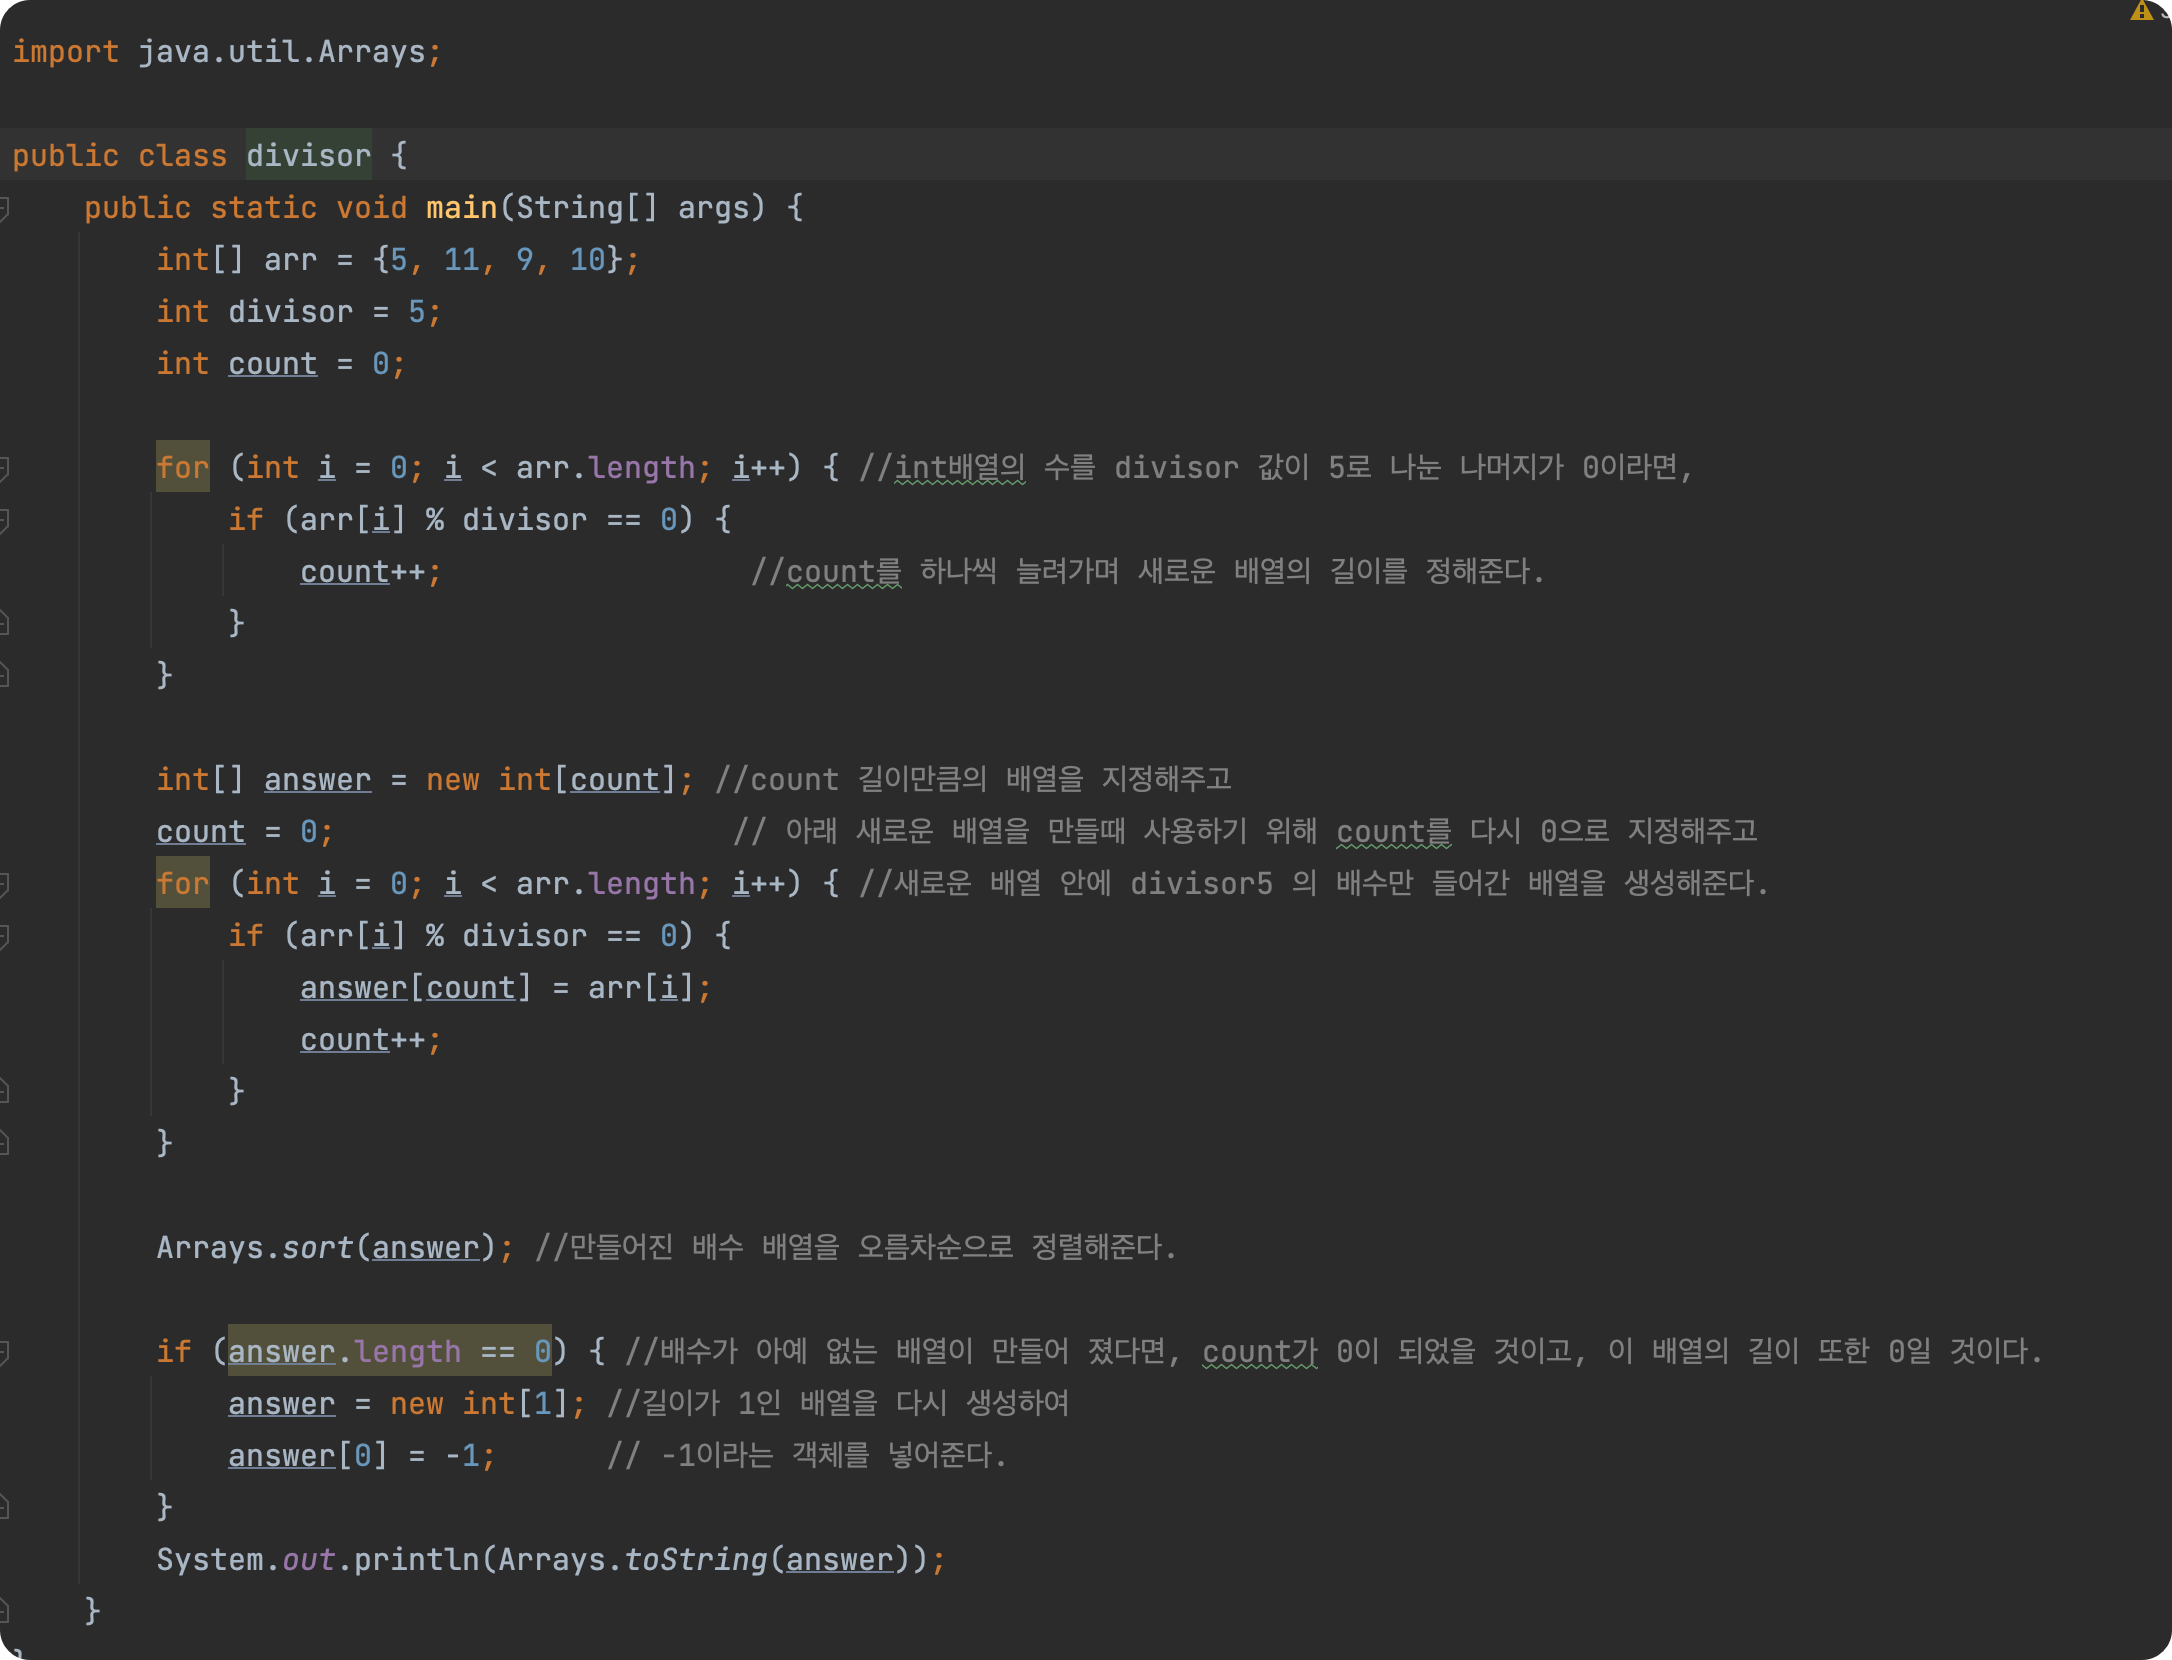The height and width of the screenshot is (1660, 2172).
Task: Click 'answer[count]' assignment target
Action: pyautogui.click(x=415, y=988)
